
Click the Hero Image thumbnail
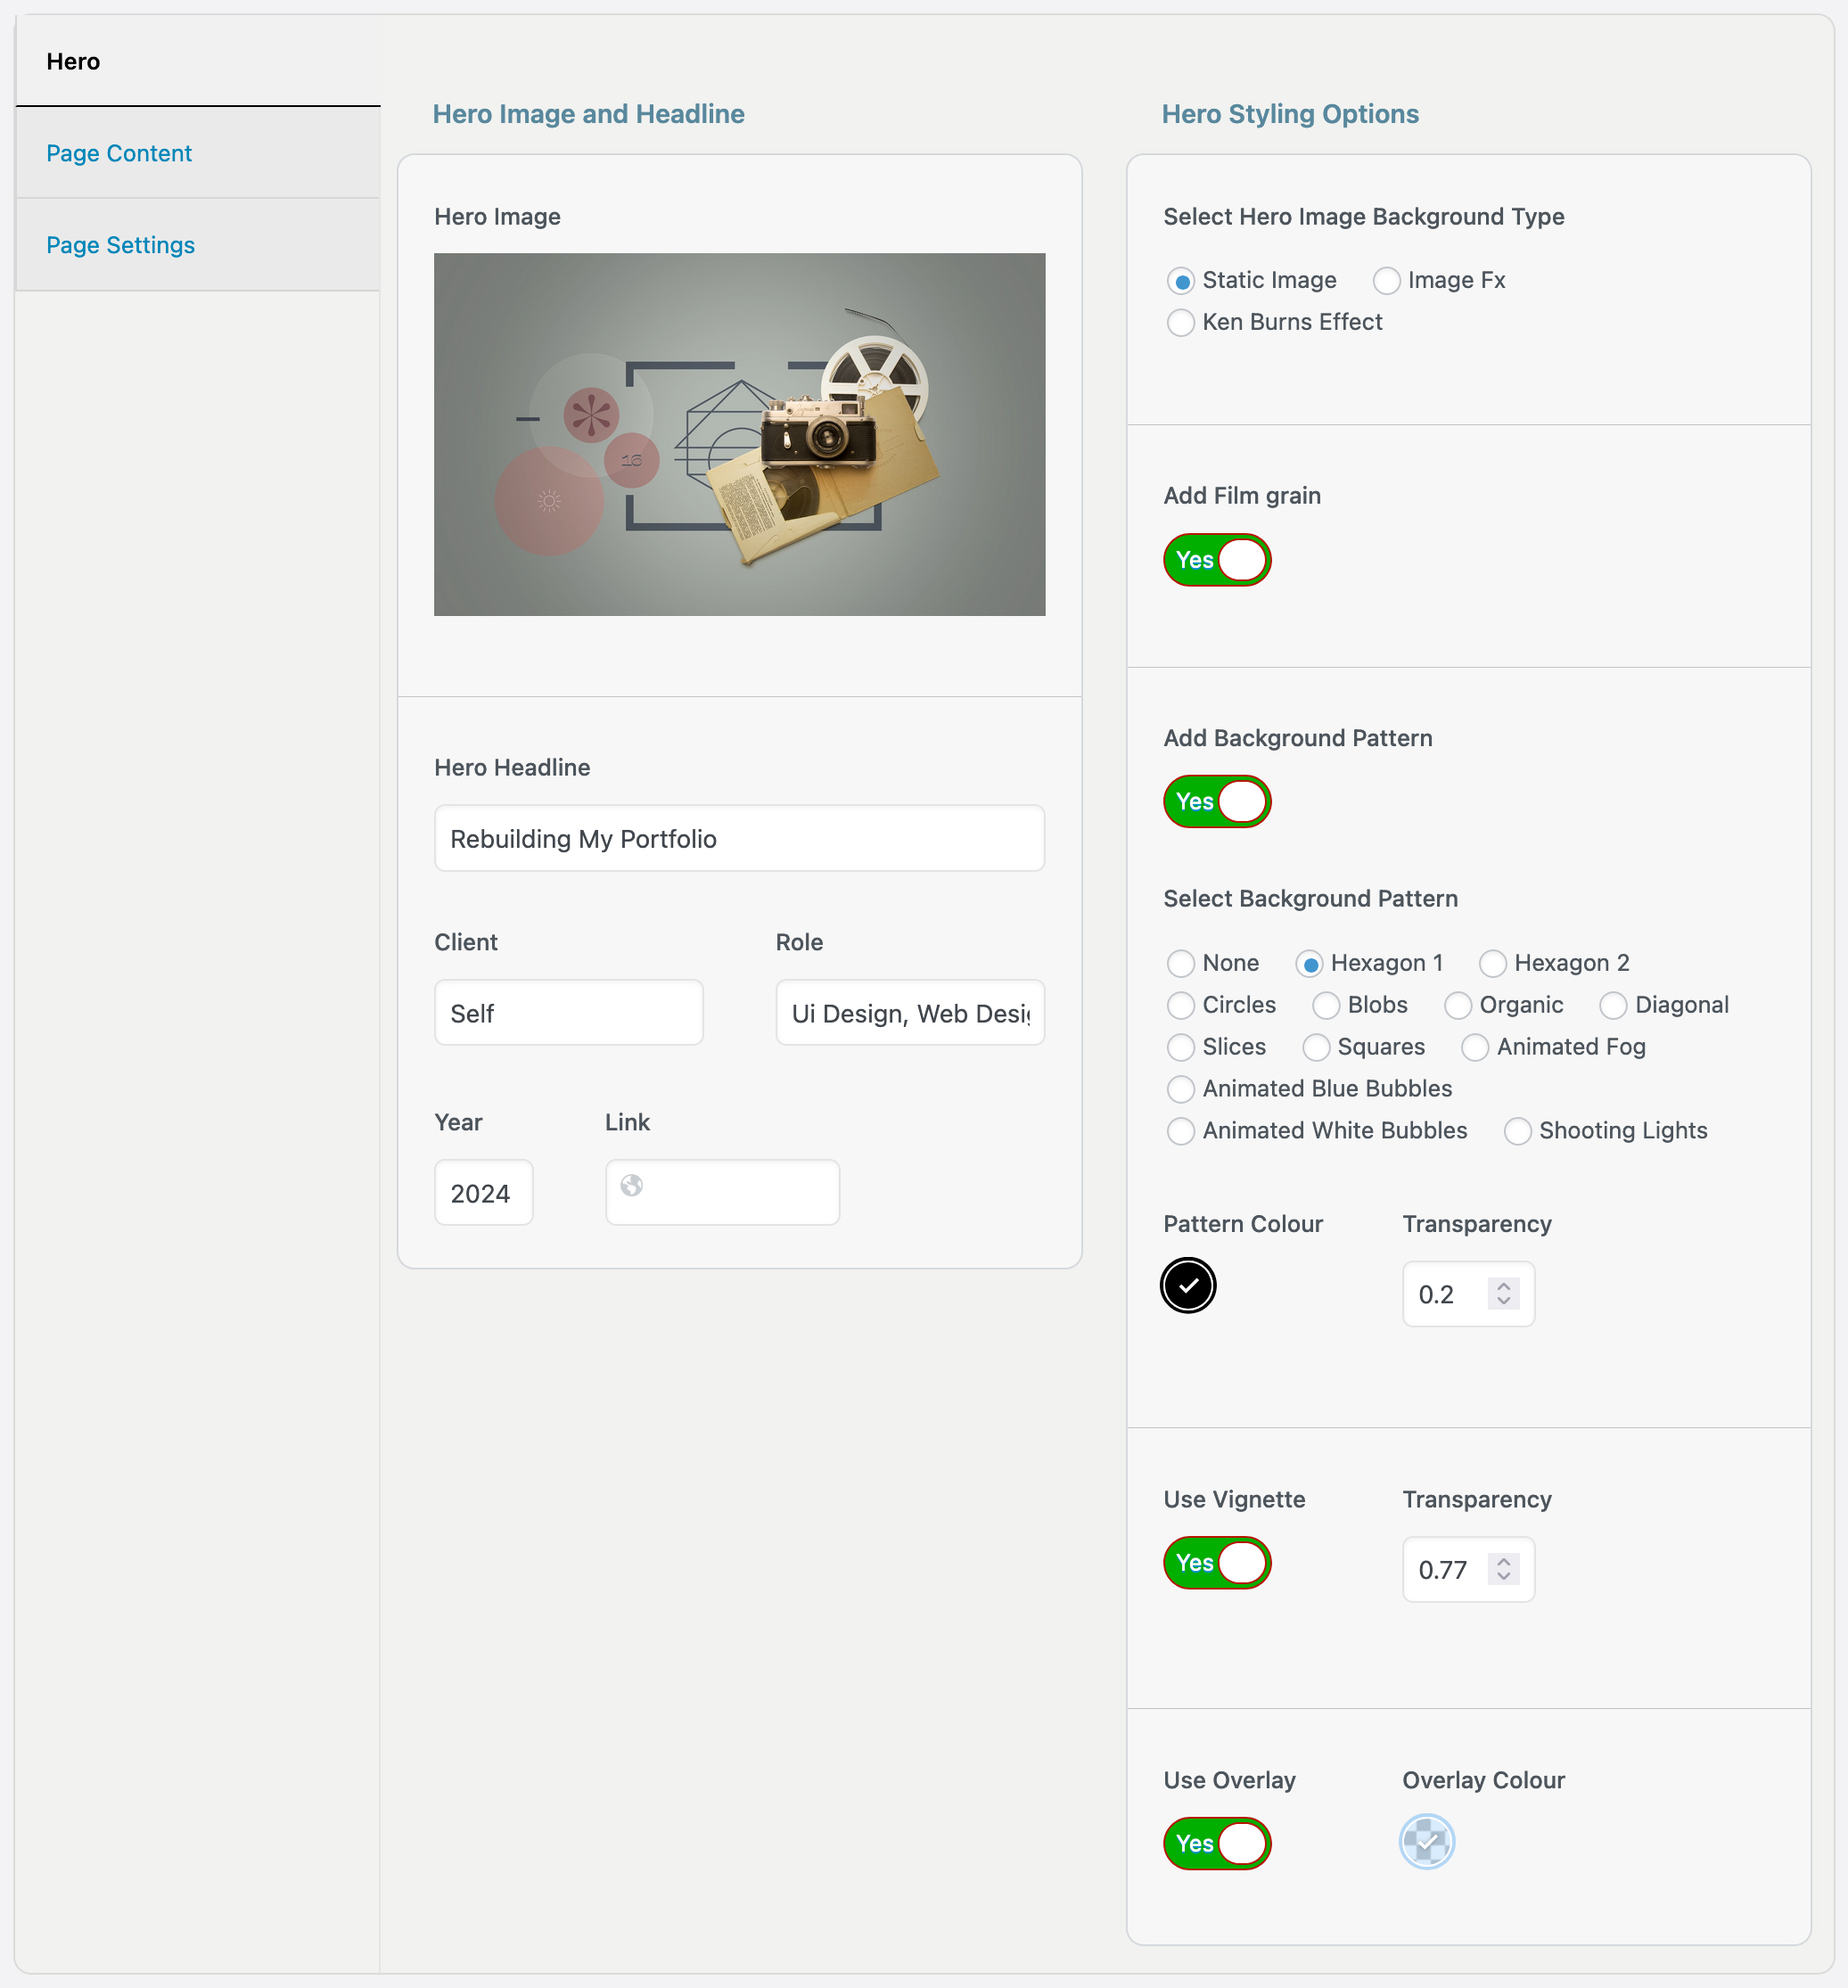pyautogui.click(x=739, y=434)
